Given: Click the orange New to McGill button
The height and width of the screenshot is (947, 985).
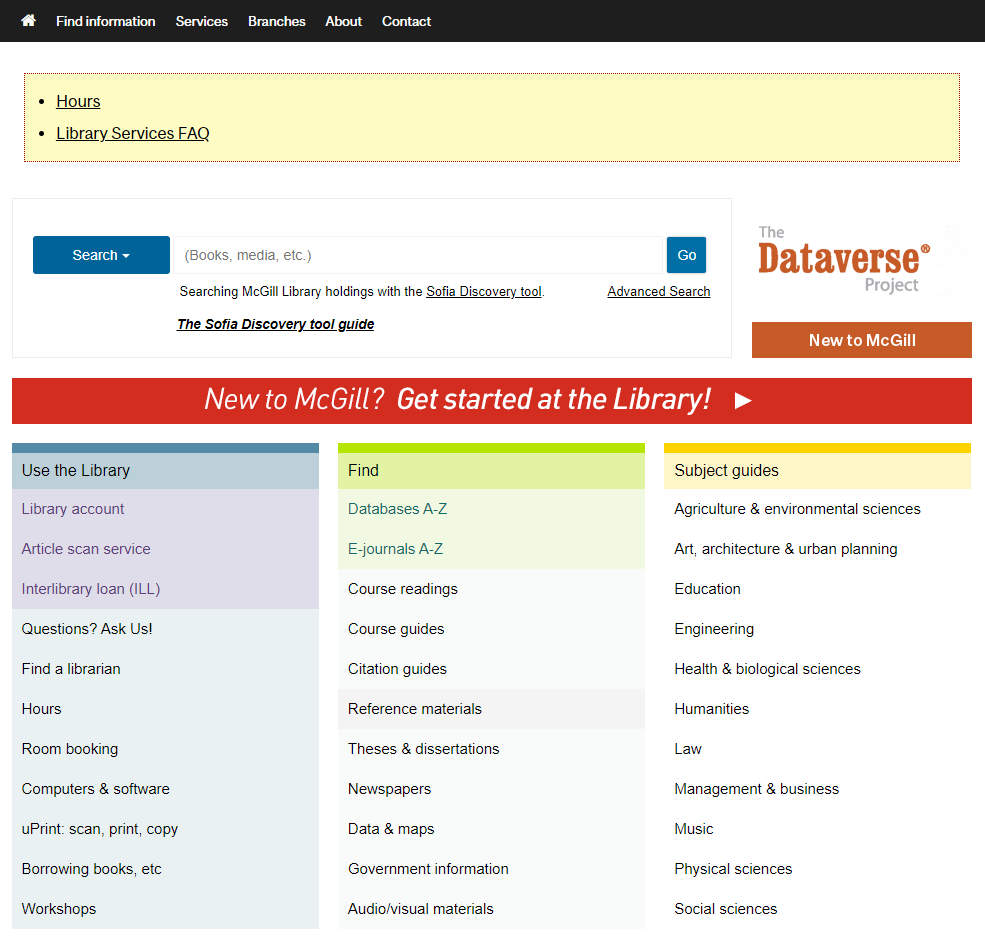Looking at the screenshot, I should point(861,340).
